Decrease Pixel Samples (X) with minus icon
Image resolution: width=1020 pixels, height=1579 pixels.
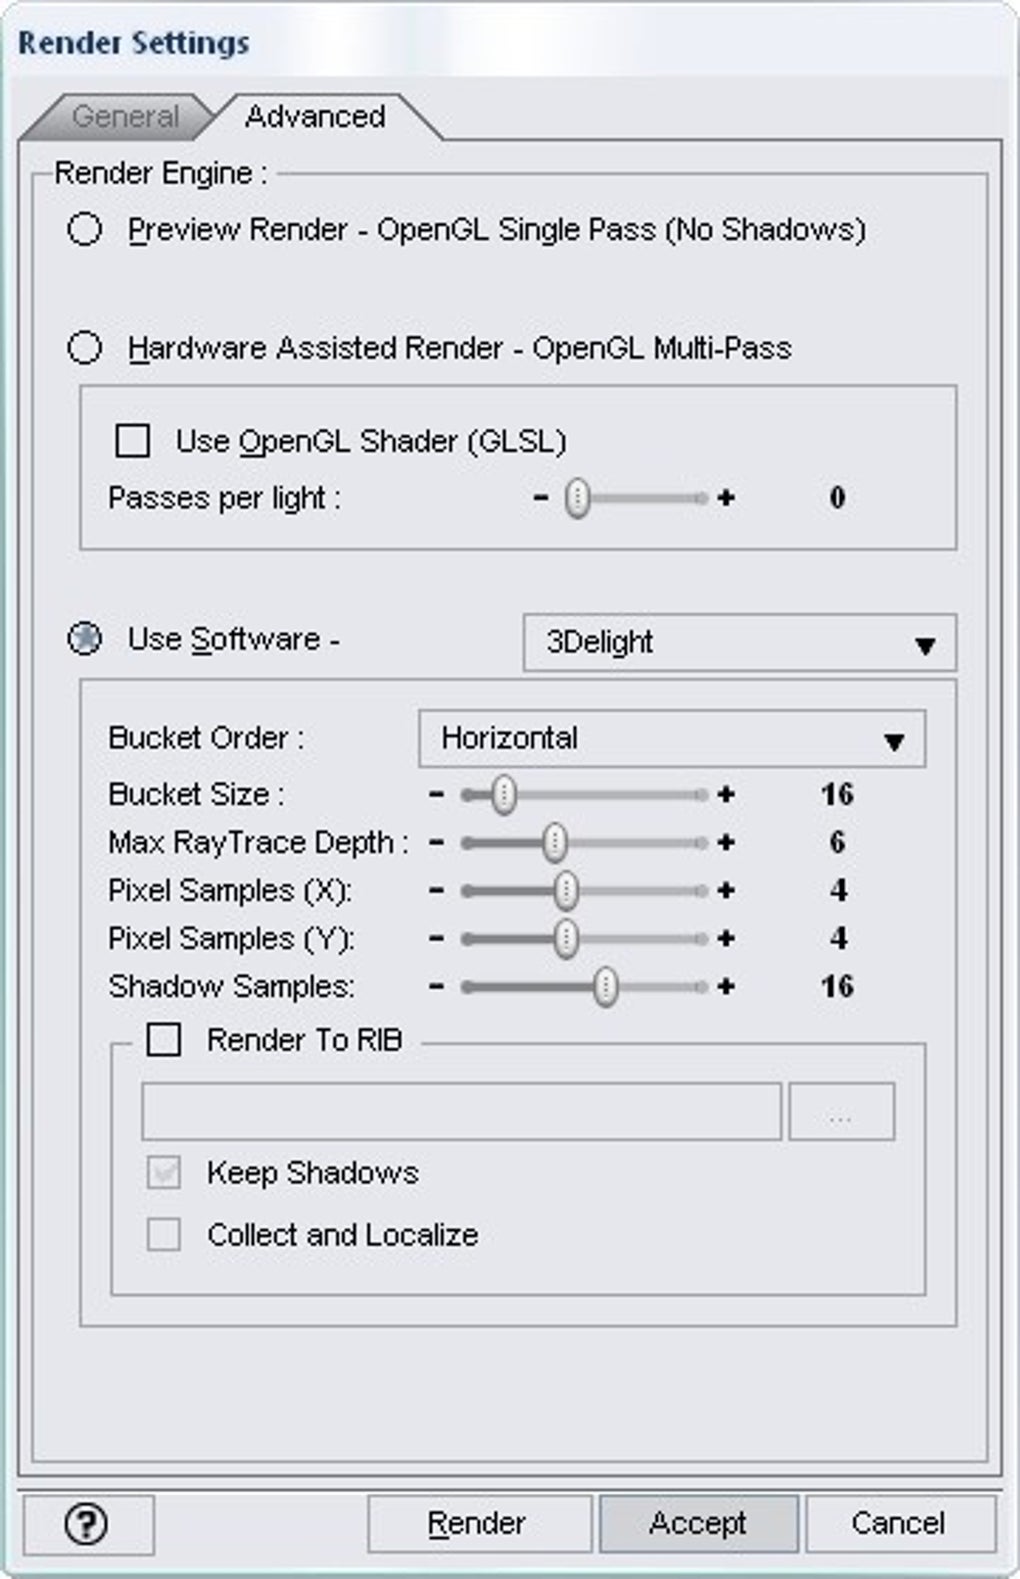tap(436, 891)
